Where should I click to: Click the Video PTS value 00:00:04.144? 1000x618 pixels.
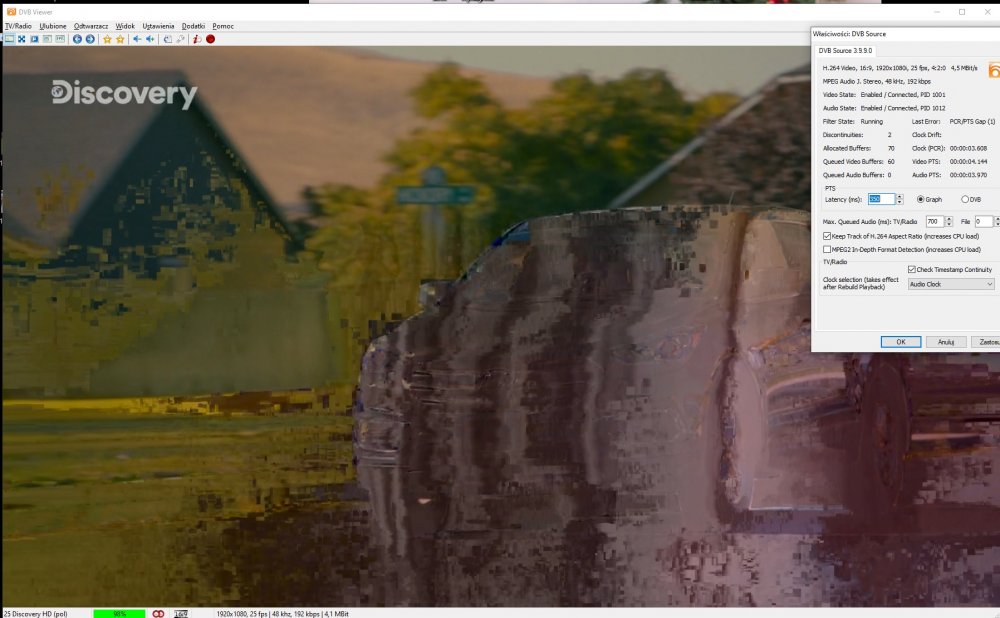pyautogui.click(x=968, y=161)
